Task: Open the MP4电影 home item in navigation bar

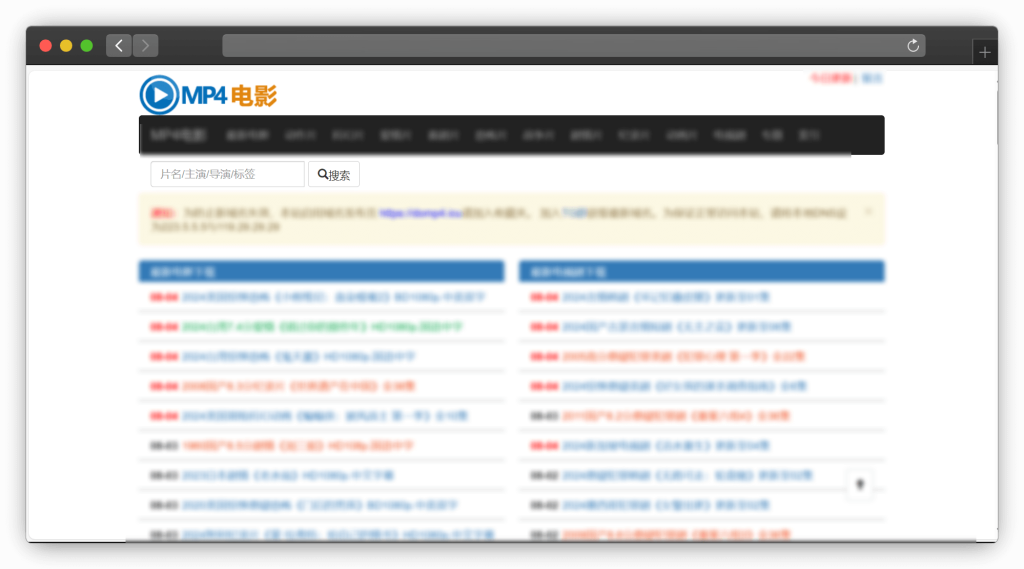Action: (178, 135)
